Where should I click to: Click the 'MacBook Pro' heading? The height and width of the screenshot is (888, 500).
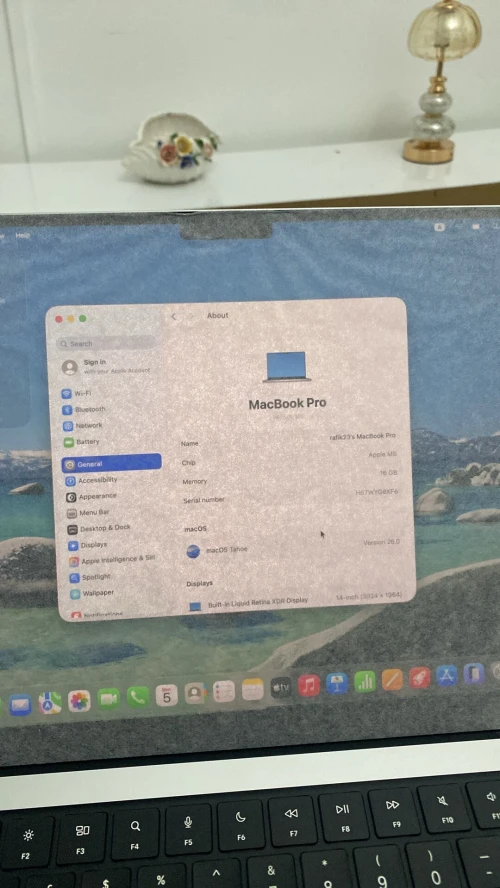coord(288,404)
